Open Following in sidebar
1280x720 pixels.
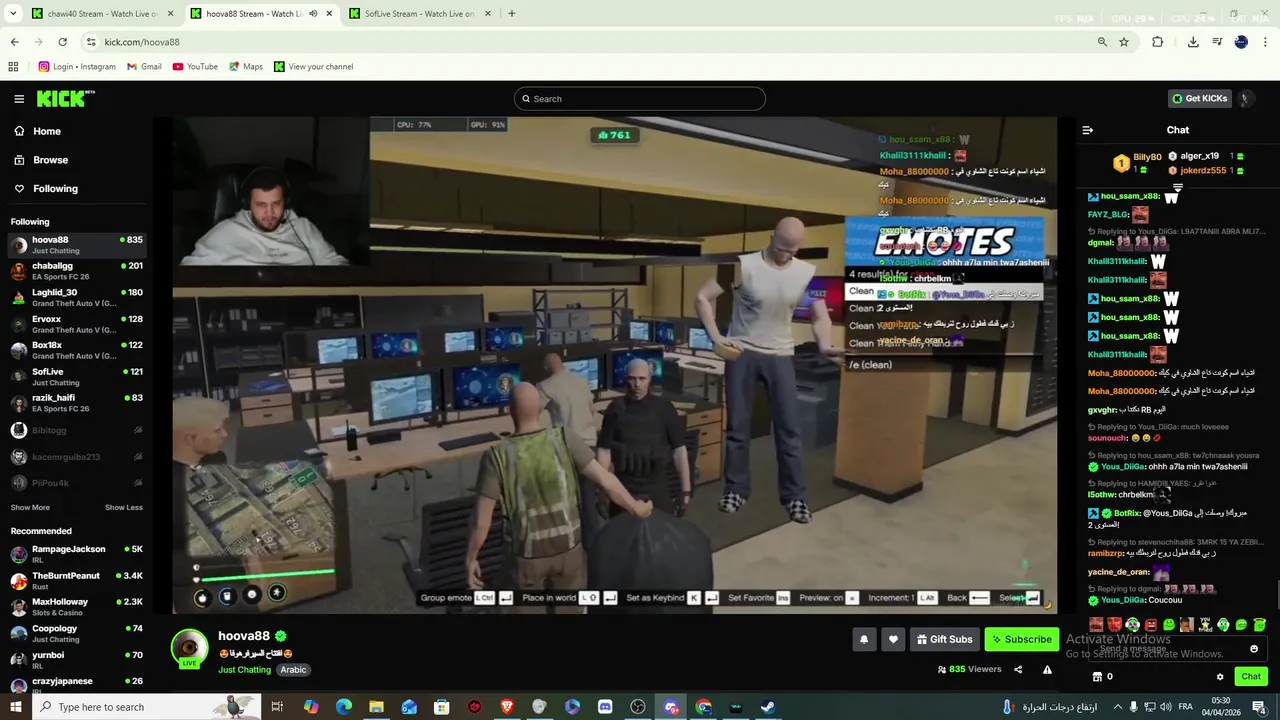tap(45, 188)
